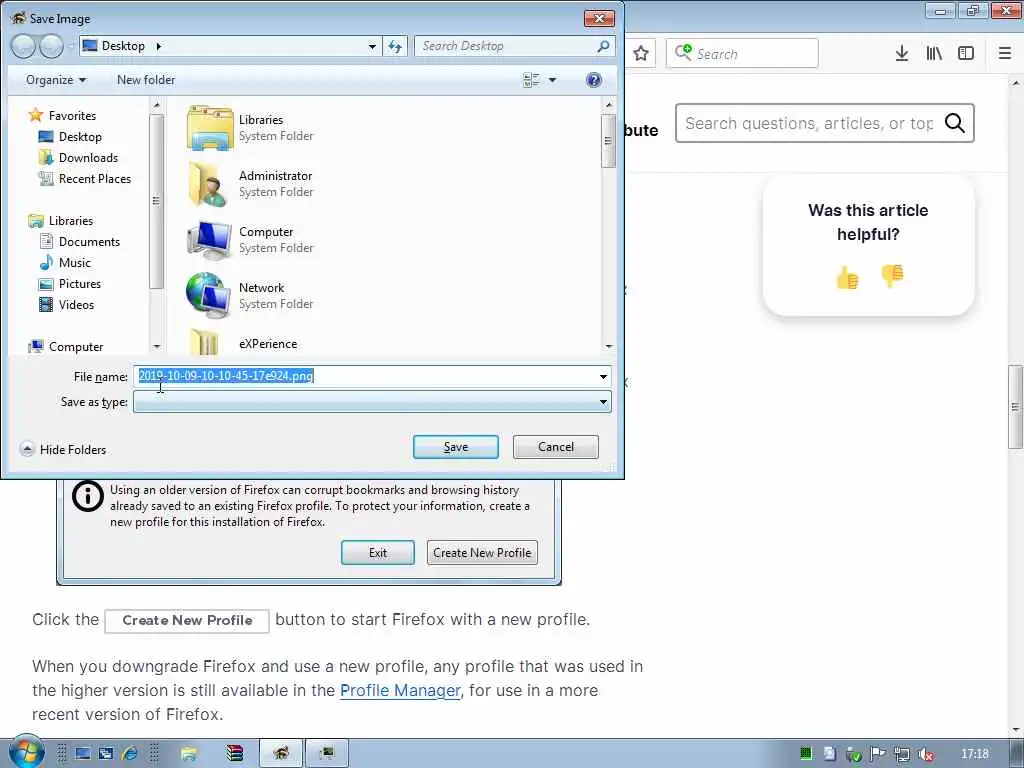Click the magnifier icon in Search Desktop box
Image resolution: width=1024 pixels, height=768 pixels.
tap(603, 46)
